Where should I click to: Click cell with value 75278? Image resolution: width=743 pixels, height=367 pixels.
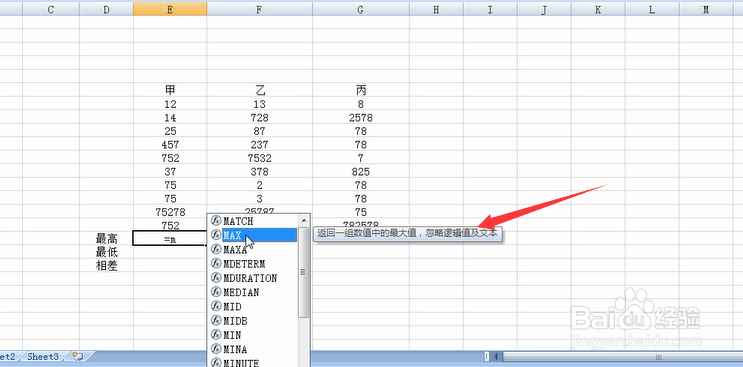(170, 212)
